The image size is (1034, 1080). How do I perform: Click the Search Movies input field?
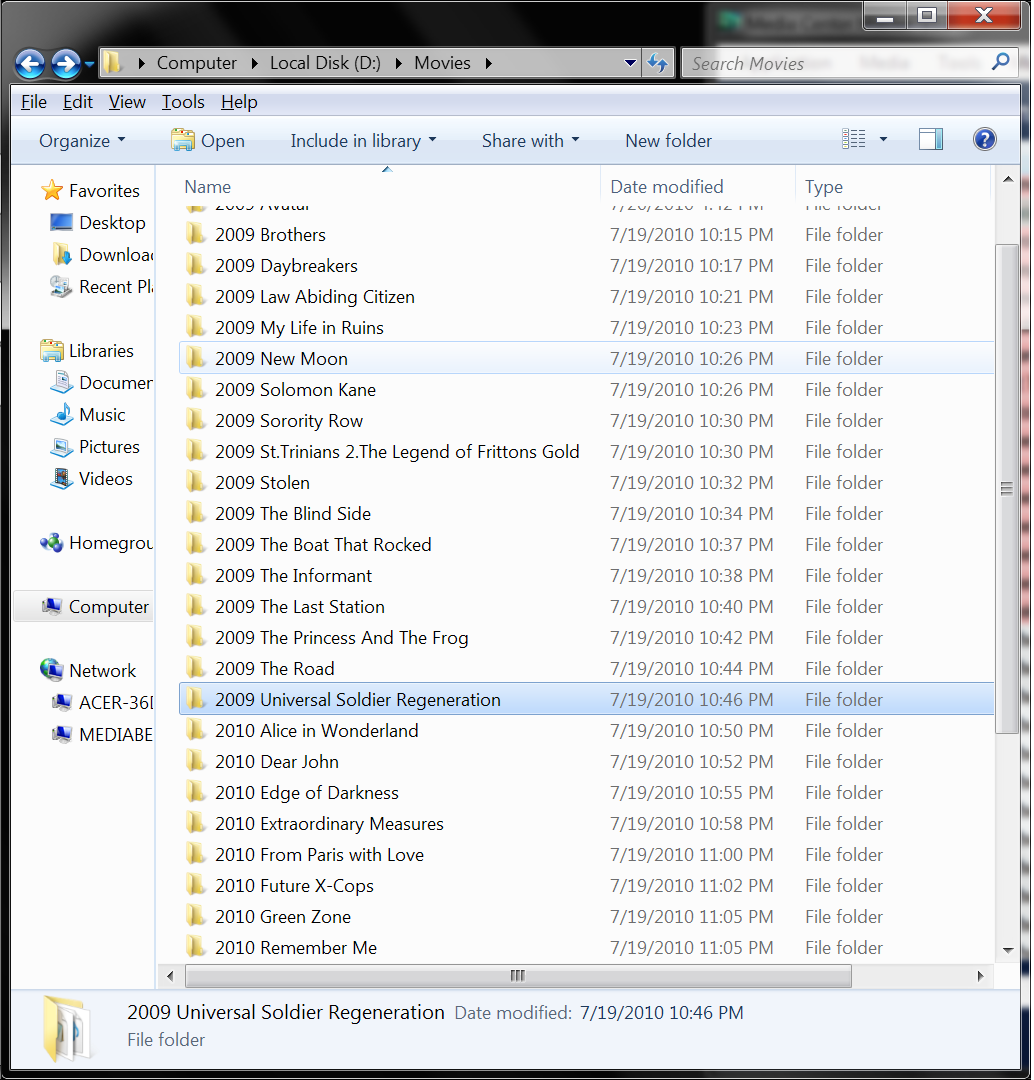coord(836,63)
